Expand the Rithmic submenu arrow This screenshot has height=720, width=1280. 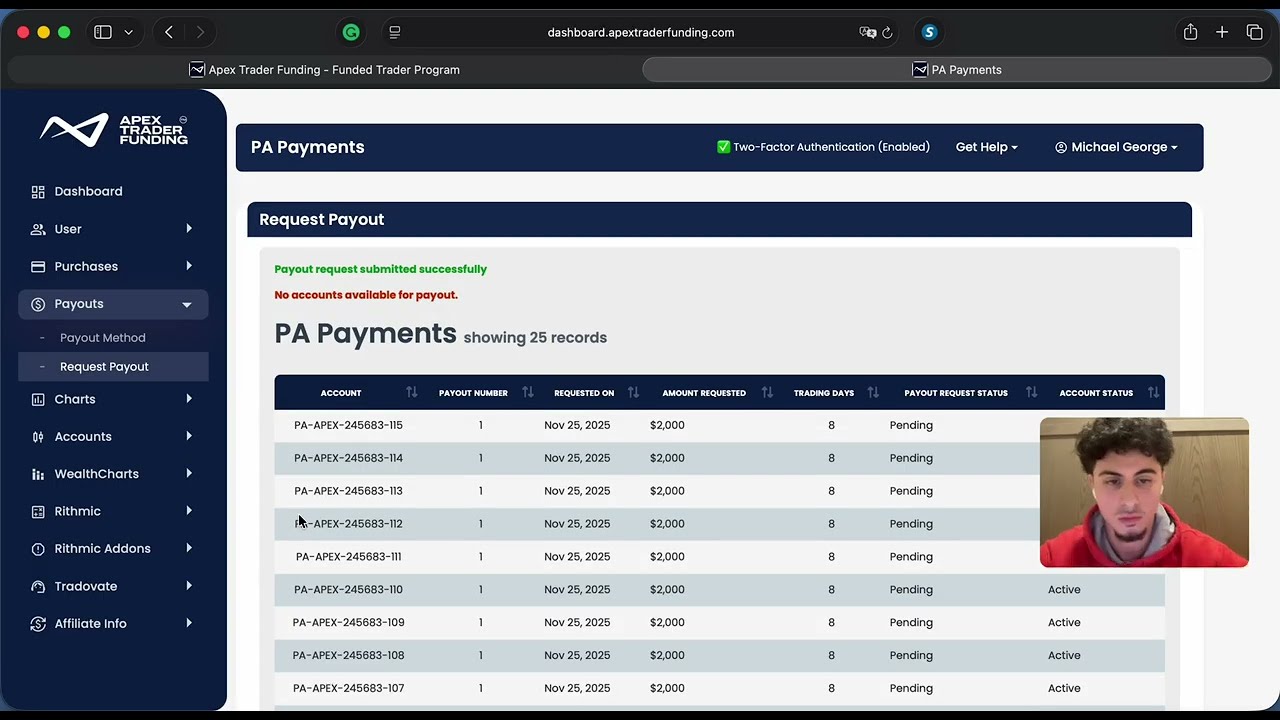pos(188,511)
